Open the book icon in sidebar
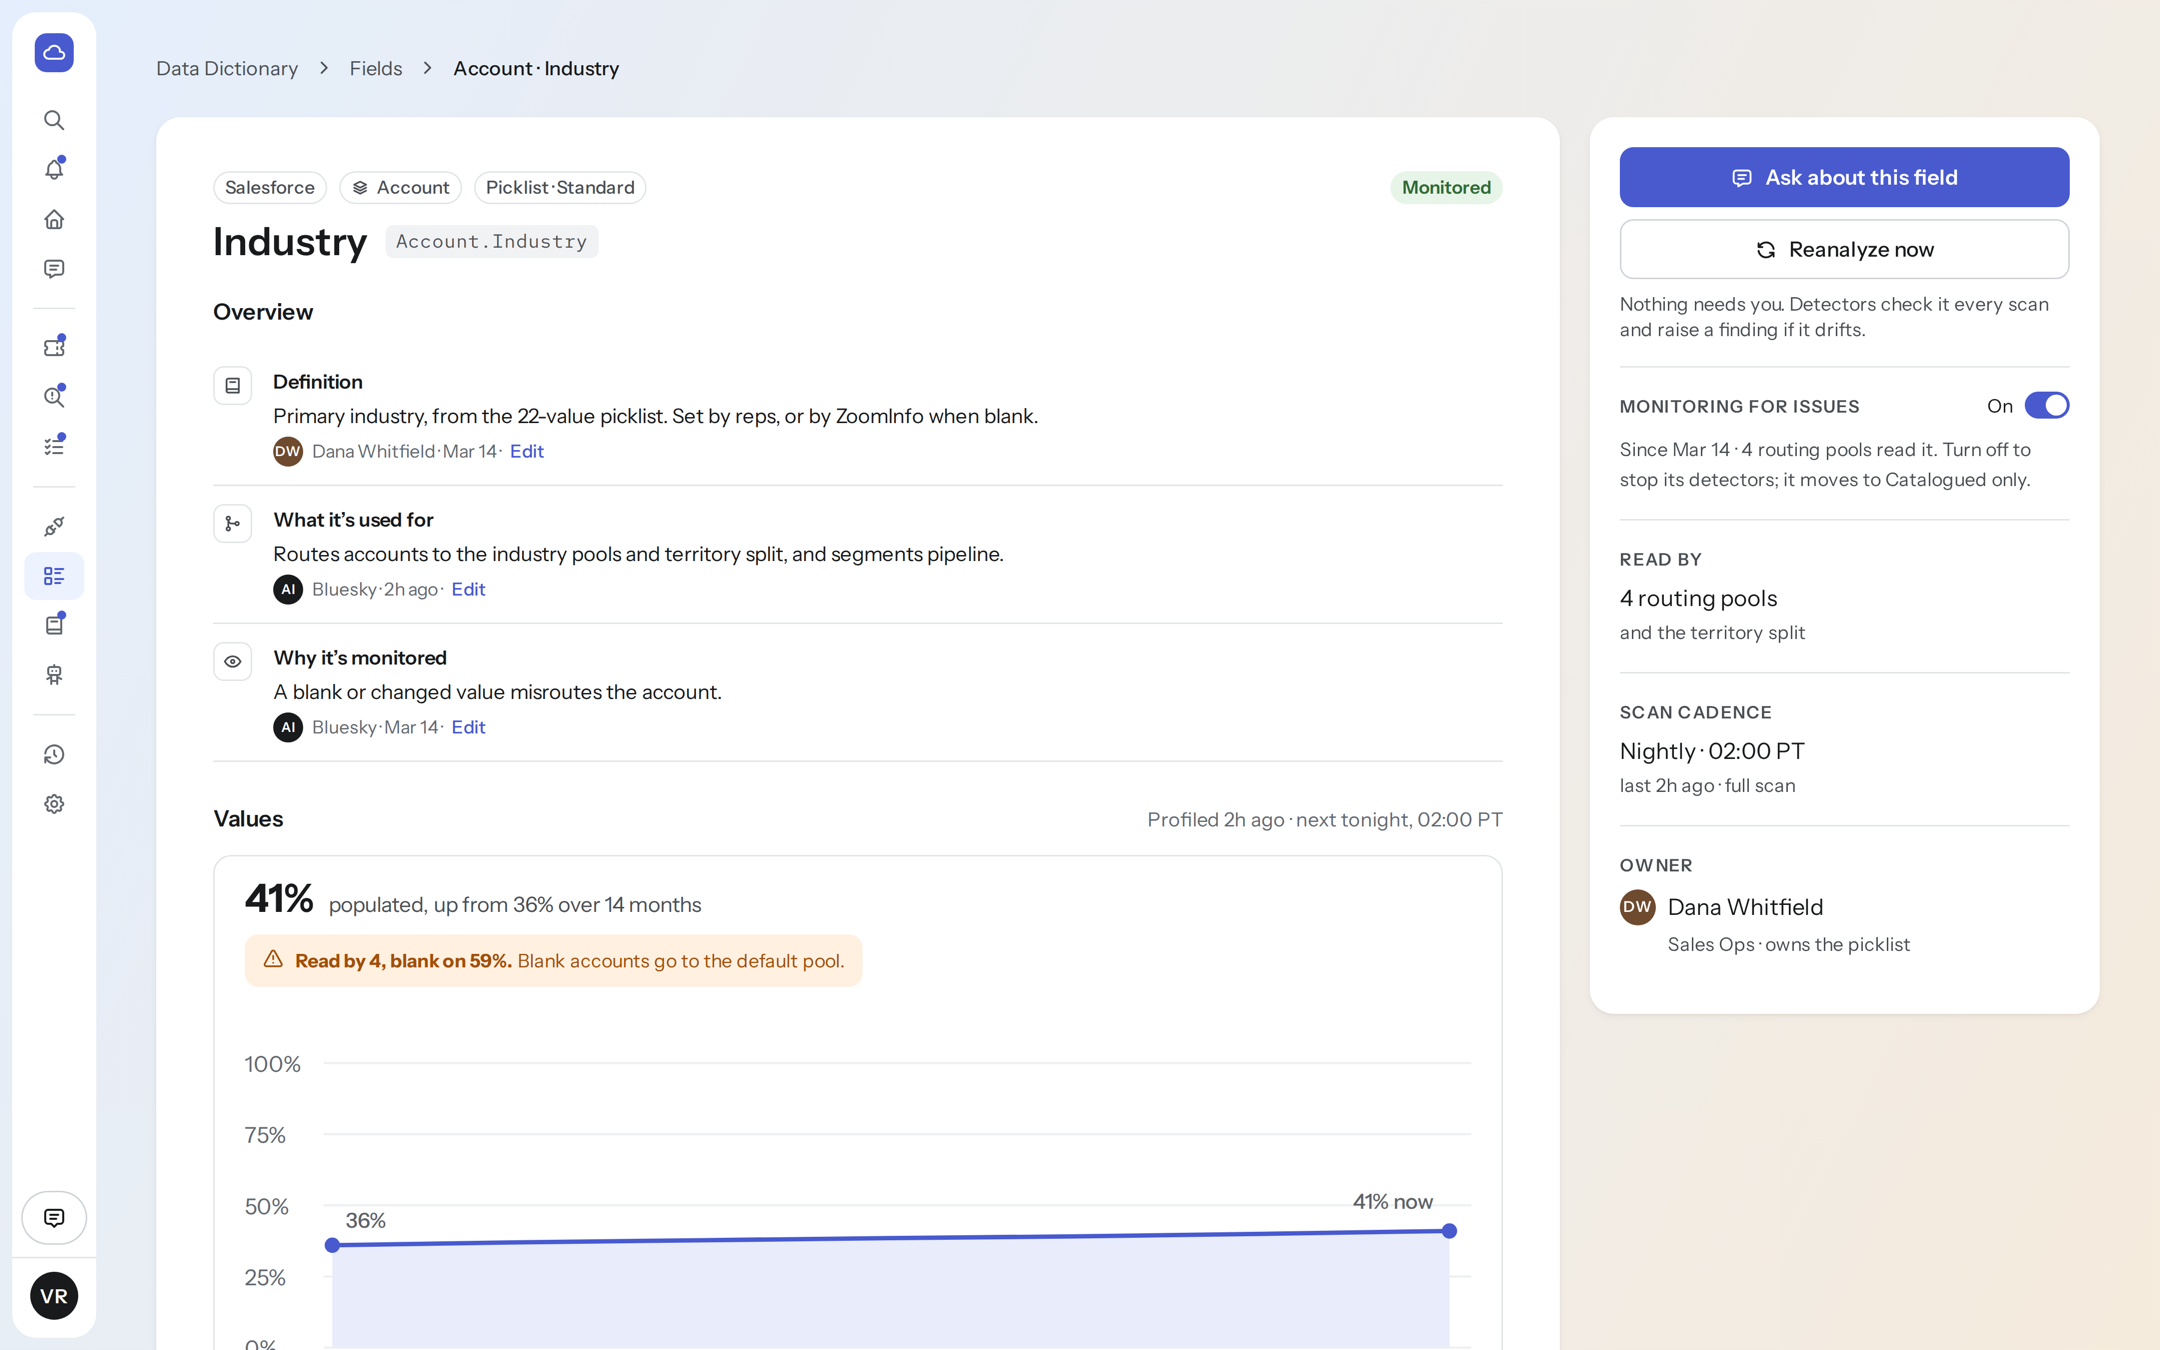The width and height of the screenshot is (2160, 1350). (54, 625)
